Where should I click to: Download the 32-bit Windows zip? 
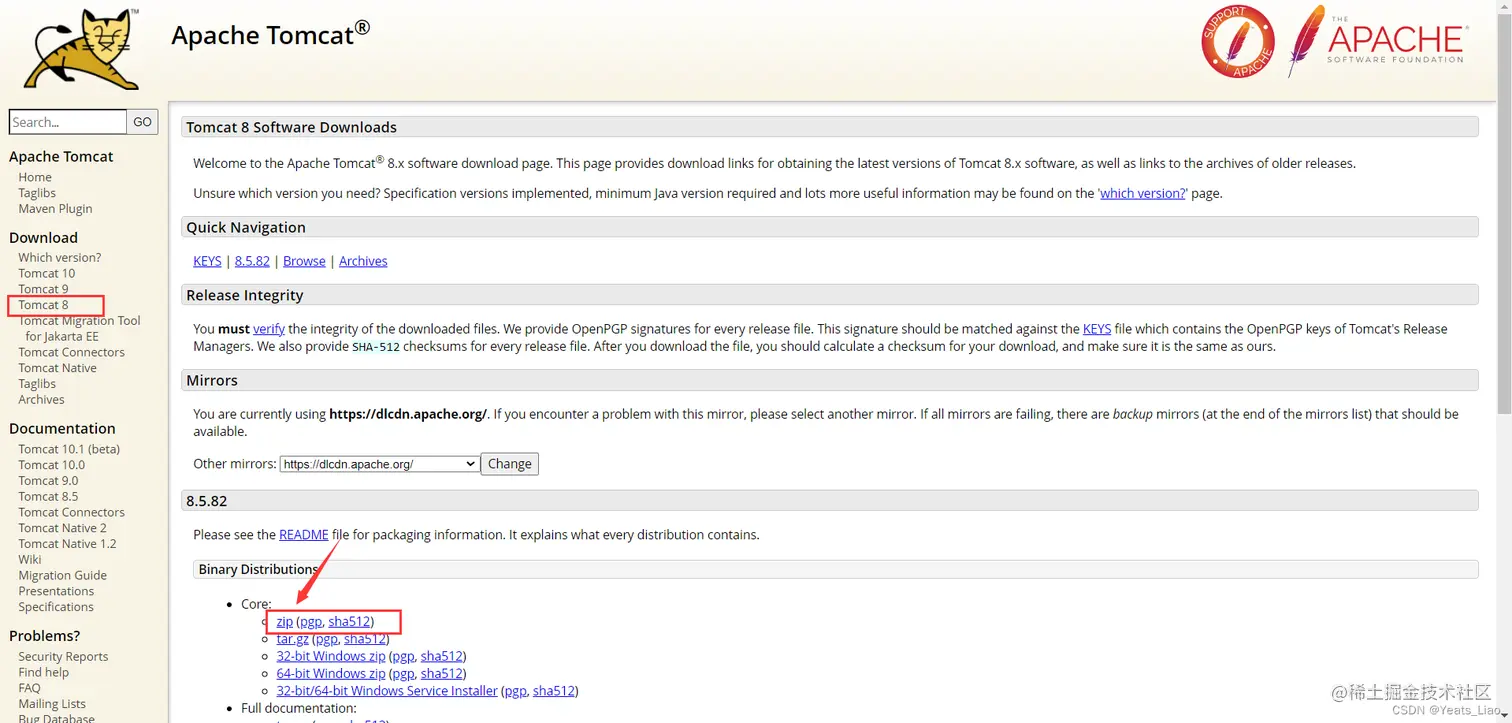click(x=331, y=656)
